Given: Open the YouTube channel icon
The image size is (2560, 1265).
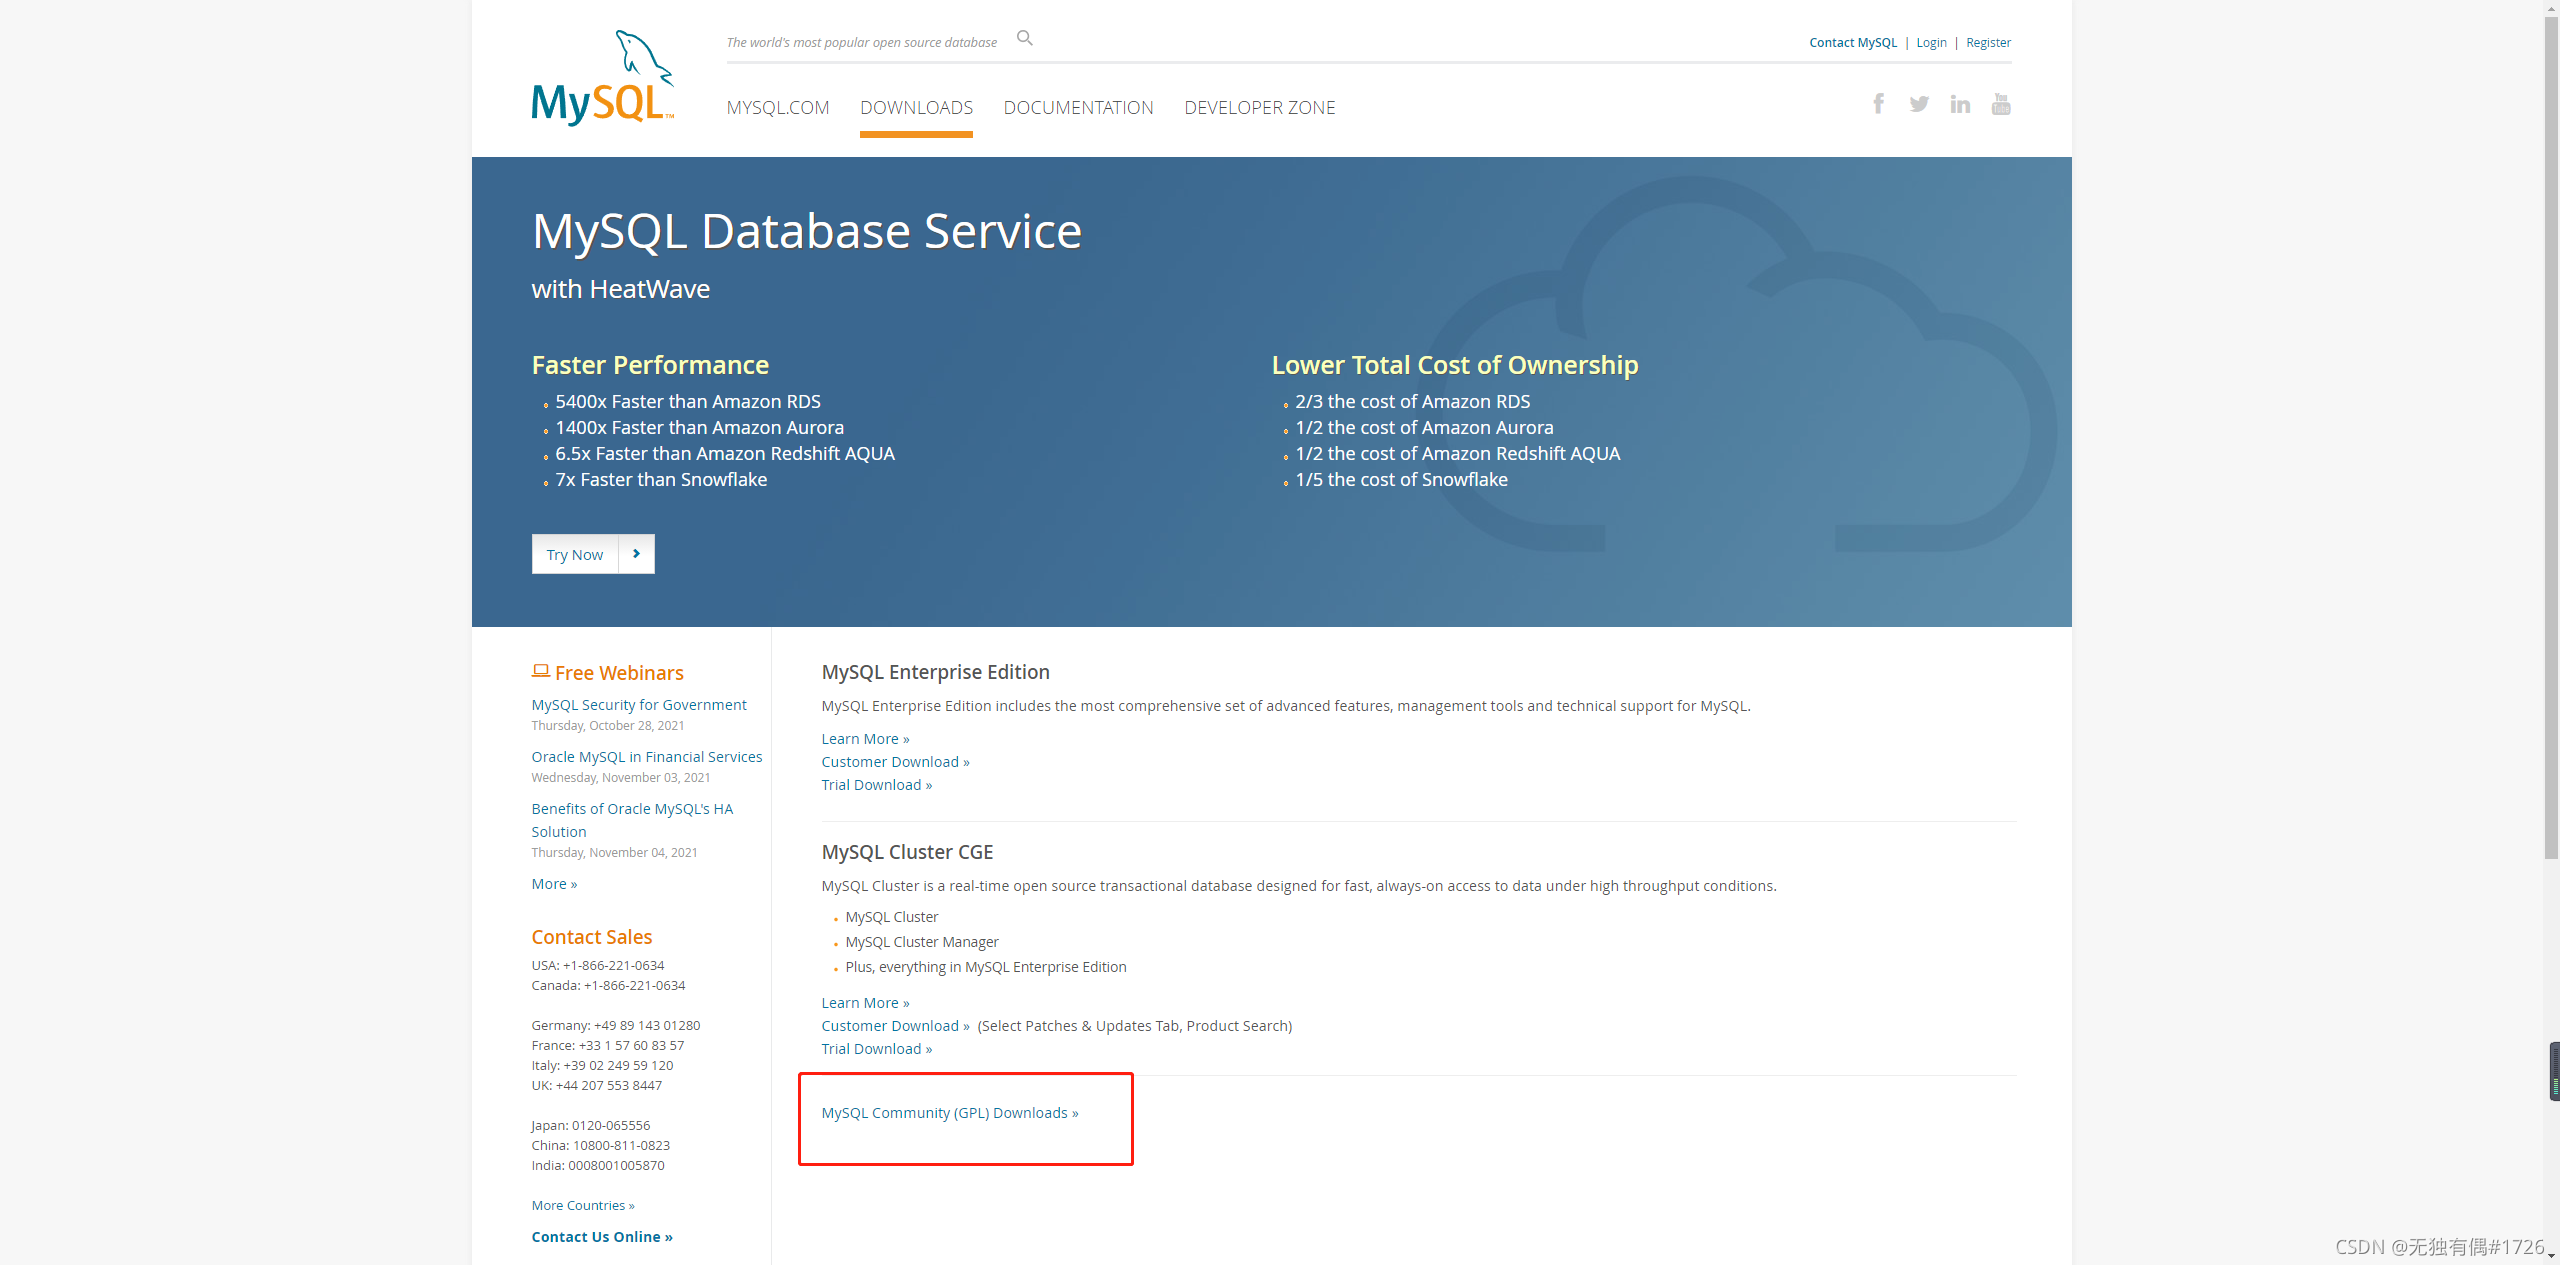Looking at the screenshot, I should 2000,104.
